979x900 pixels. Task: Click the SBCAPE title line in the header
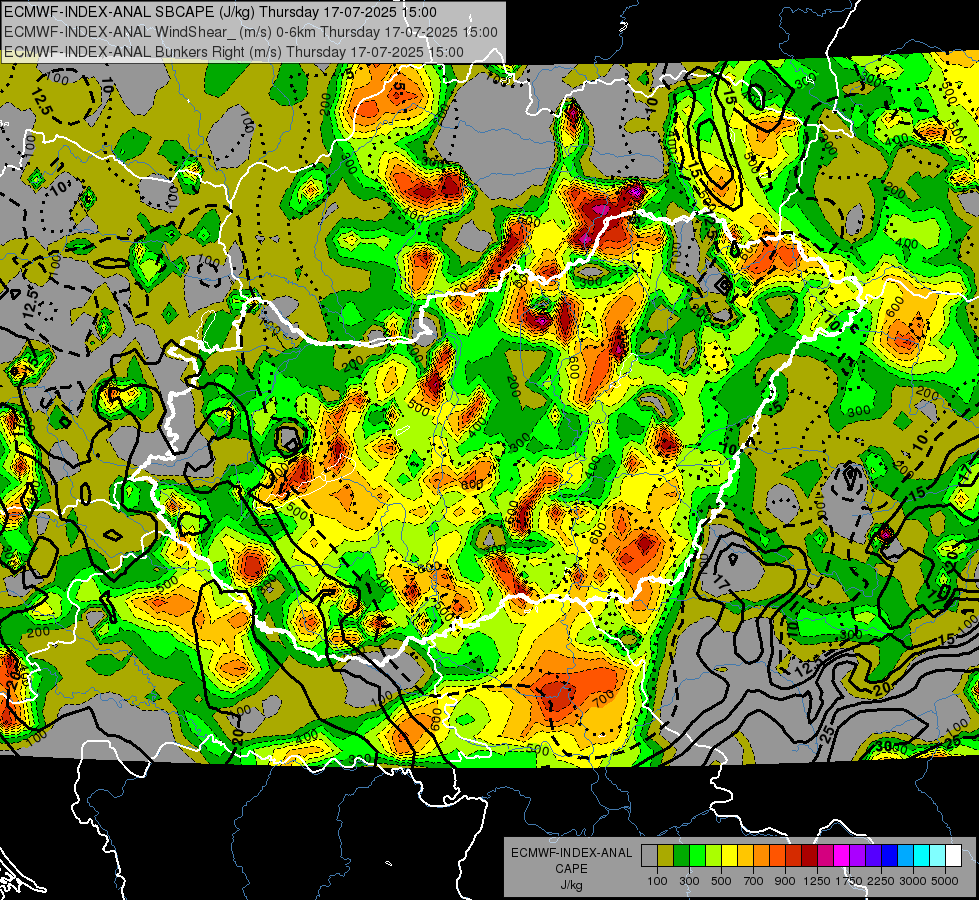(x=220, y=12)
